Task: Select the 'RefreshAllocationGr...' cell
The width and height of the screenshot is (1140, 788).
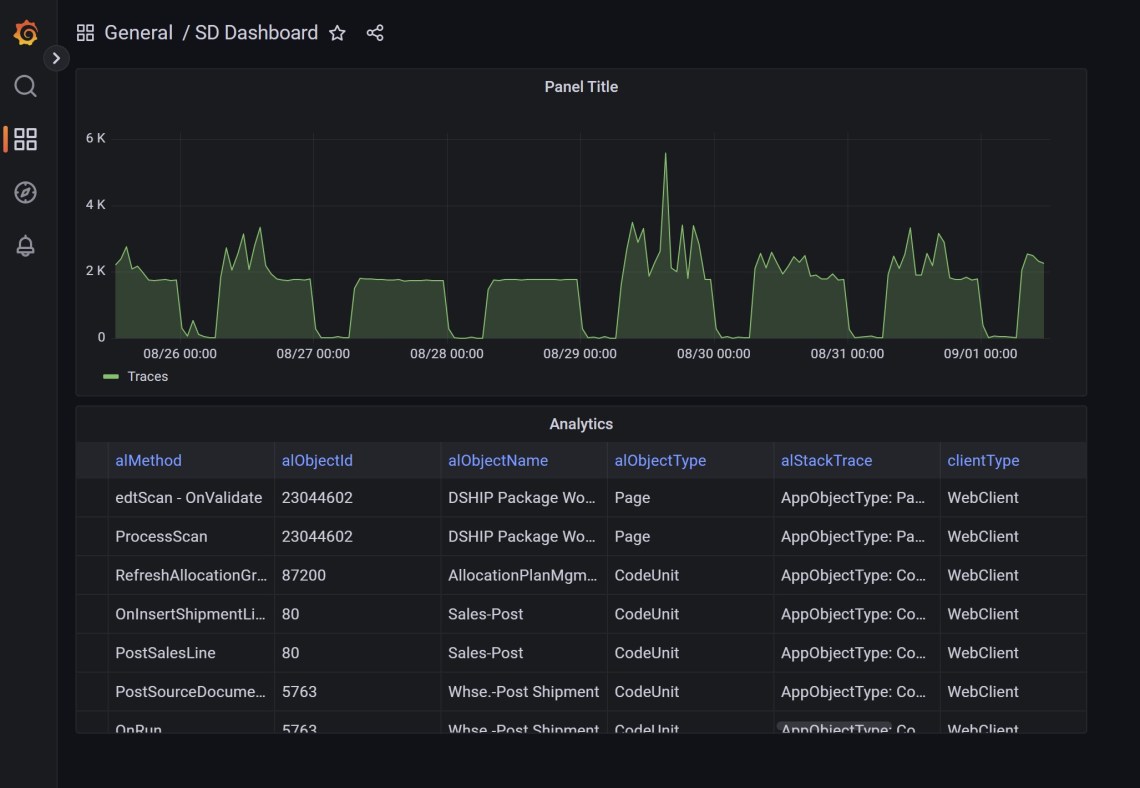Action: [191, 575]
